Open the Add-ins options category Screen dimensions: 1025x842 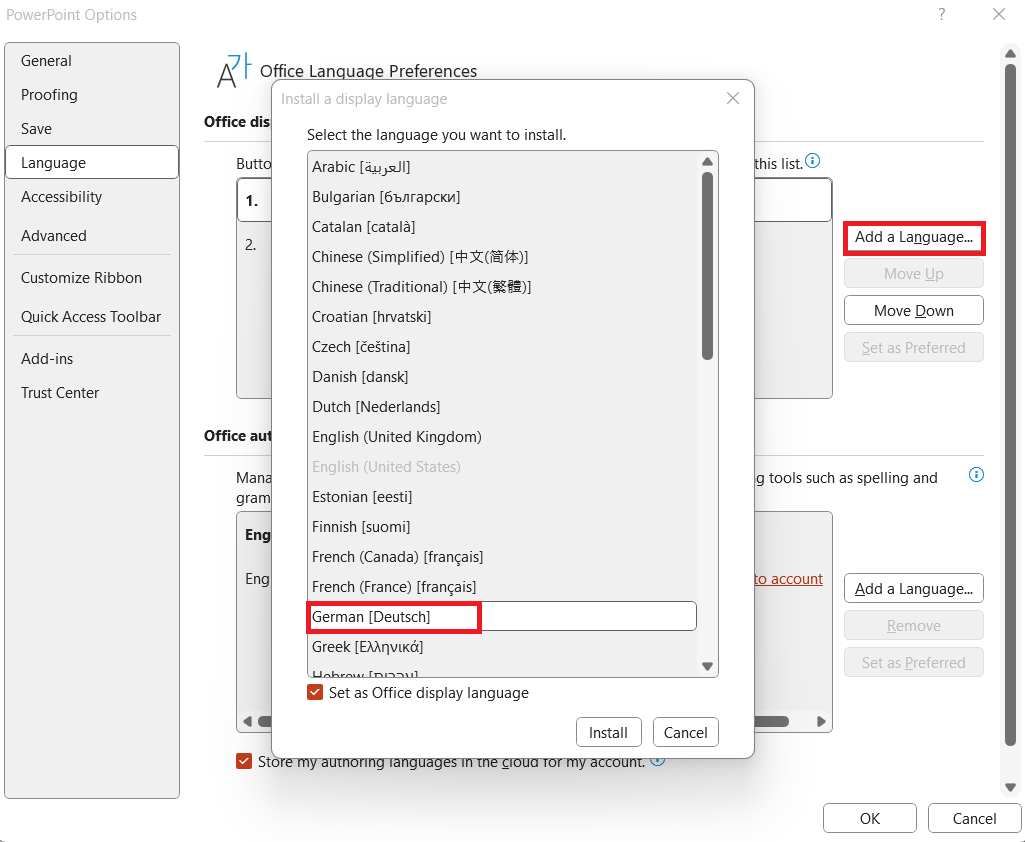point(92,359)
